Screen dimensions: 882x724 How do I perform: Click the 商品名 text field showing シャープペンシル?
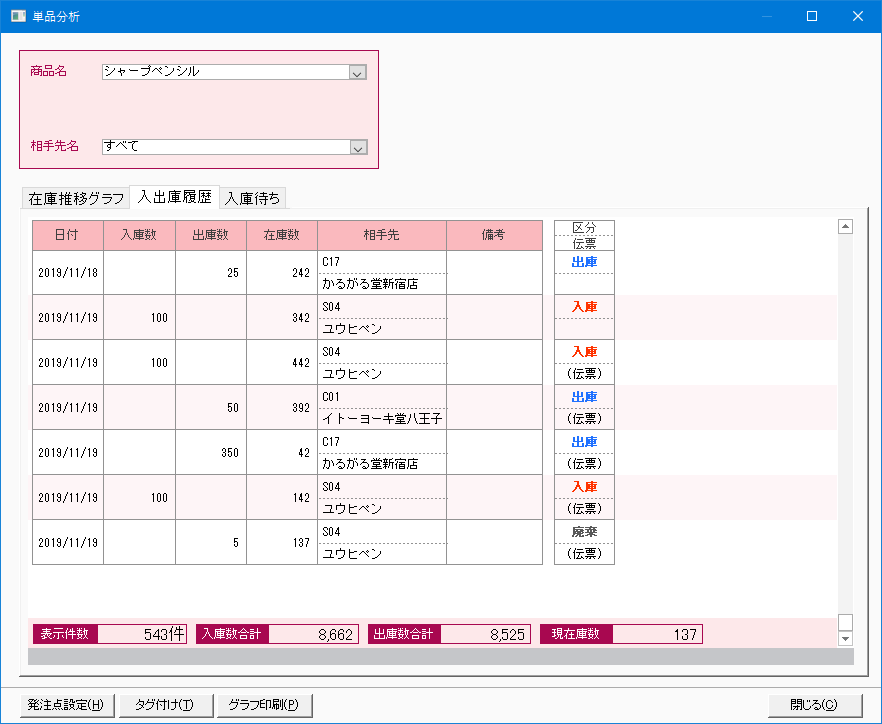pyautogui.click(x=225, y=72)
